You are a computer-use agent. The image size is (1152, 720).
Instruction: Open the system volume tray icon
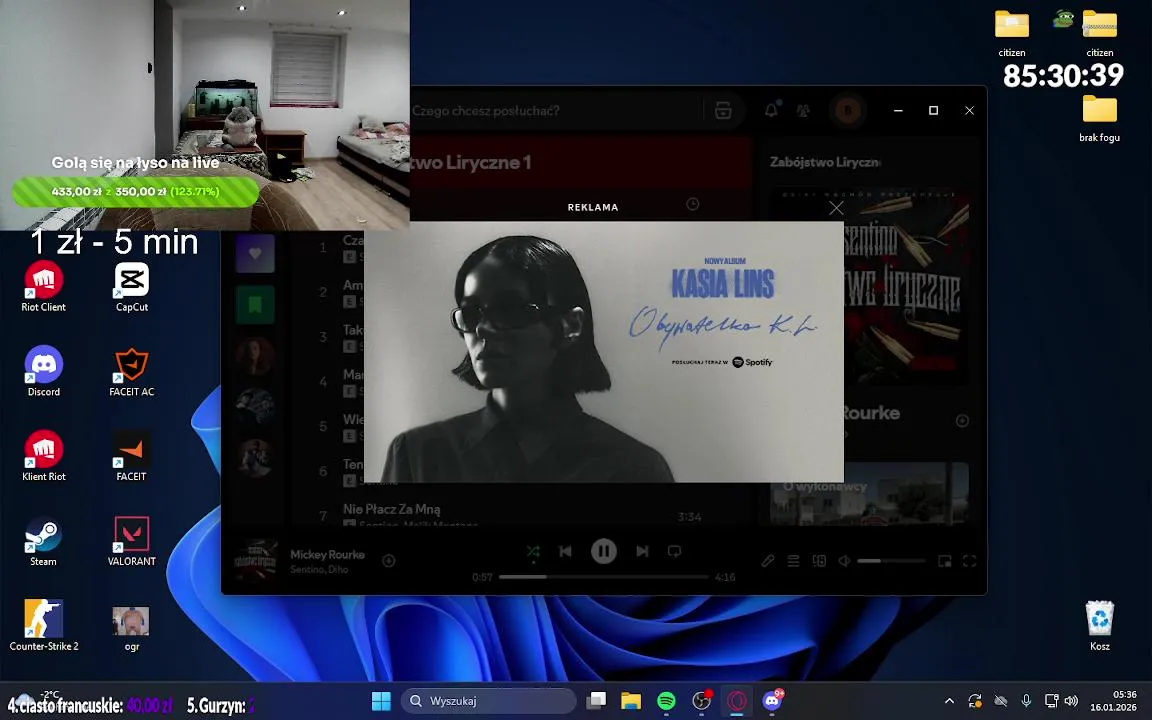(1071, 701)
